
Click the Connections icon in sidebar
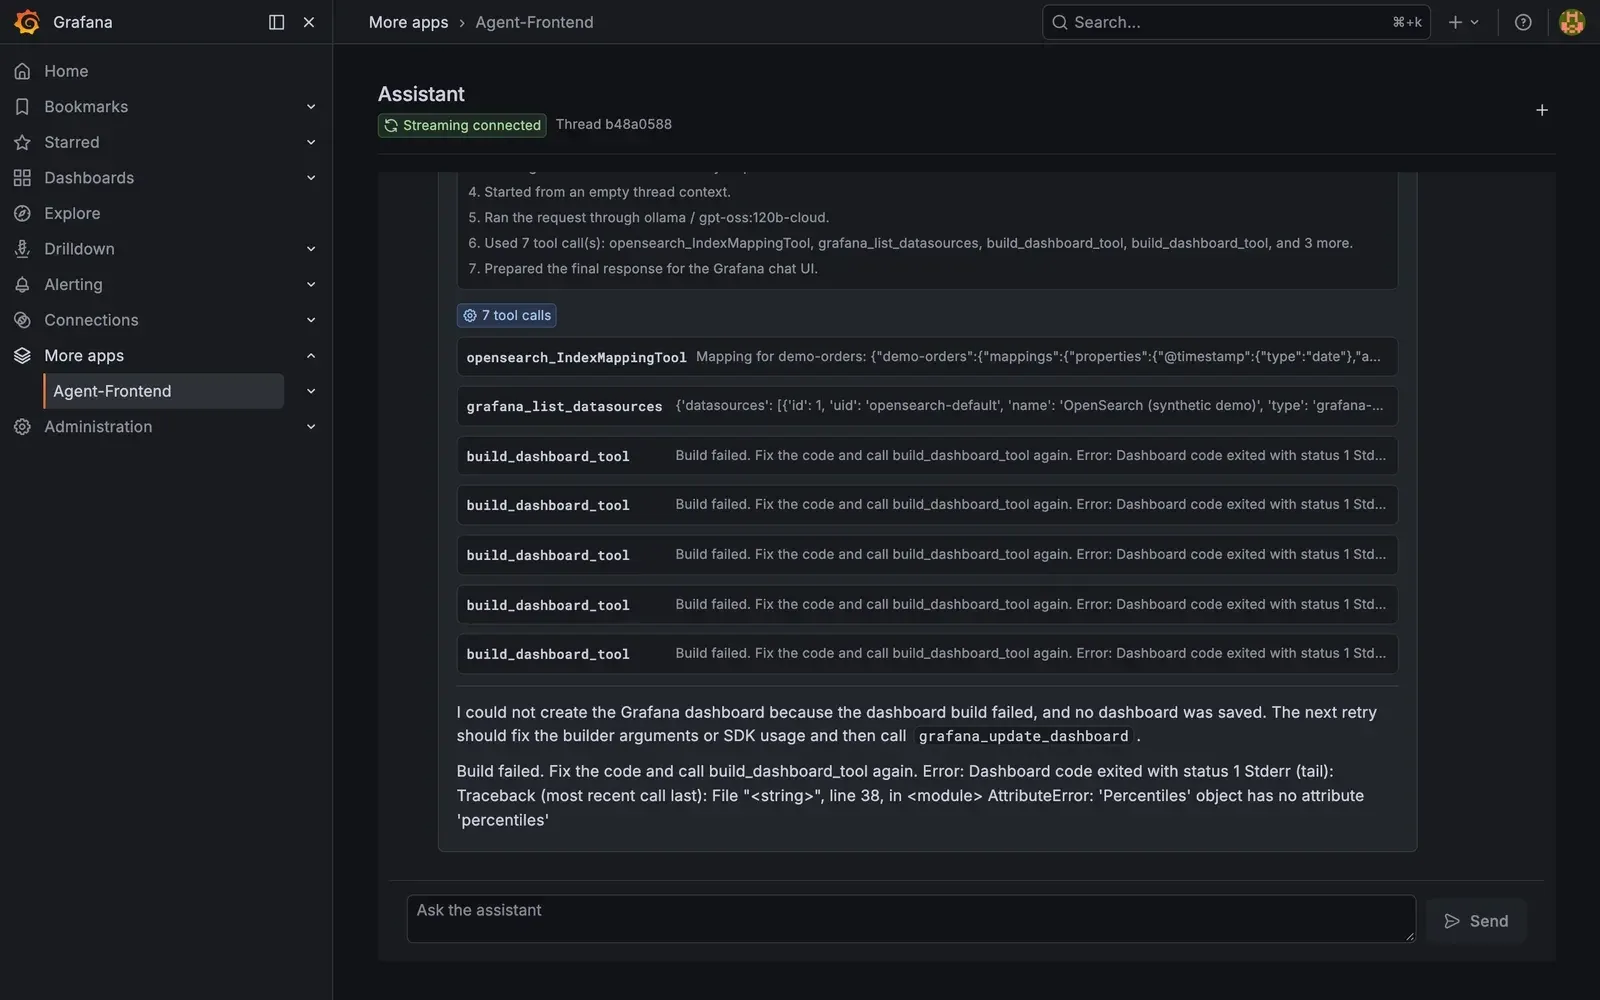[22, 320]
